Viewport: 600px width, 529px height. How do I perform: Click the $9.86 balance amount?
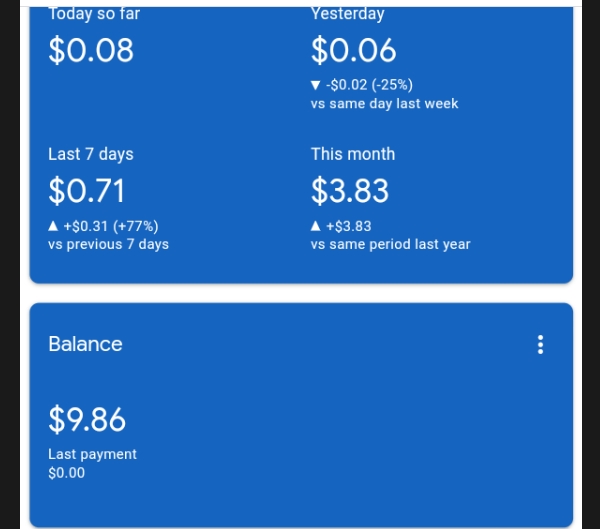click(87, 420)
